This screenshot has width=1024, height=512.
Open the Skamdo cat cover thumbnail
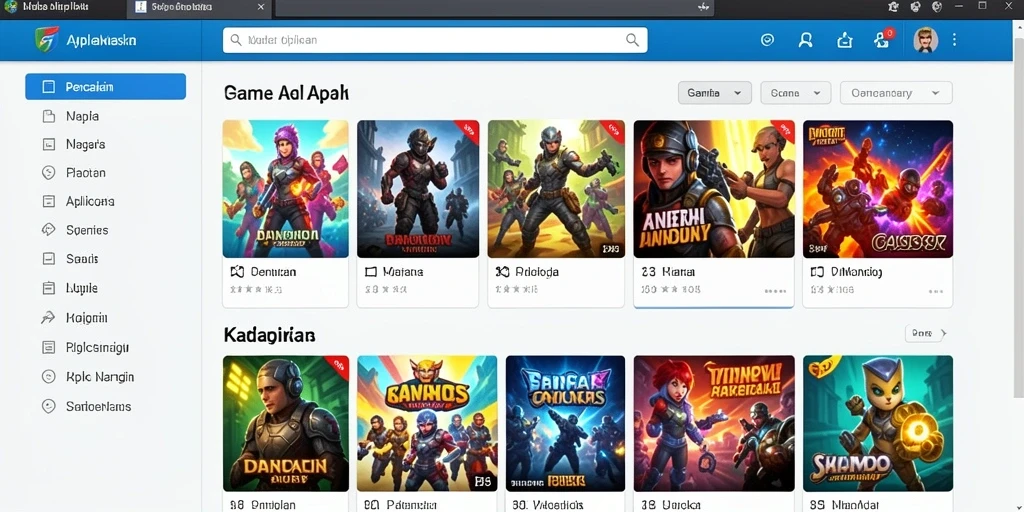click(x=878, y=423)
